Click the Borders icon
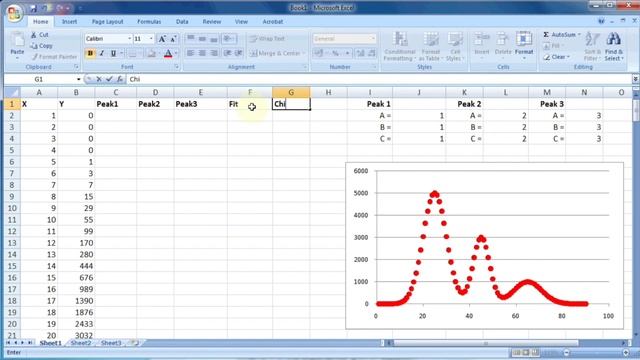Screen dimensions: 640x360 pos(132,53)
